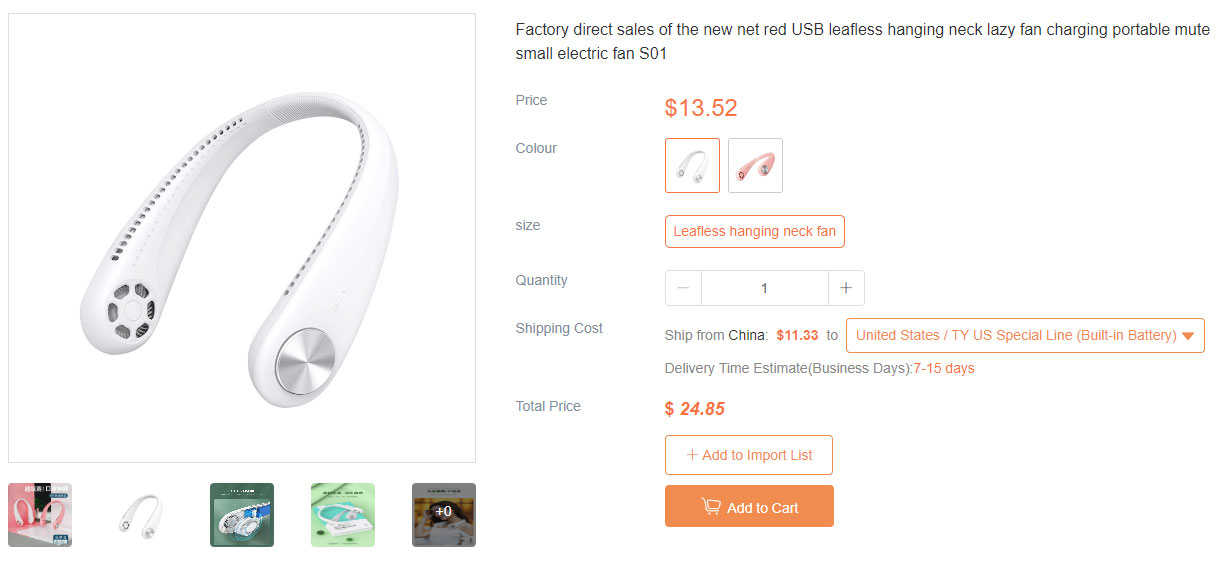This screenshot has height=564, width=1226.
Task: Click the quantity number input field
Action: point(764,288)
